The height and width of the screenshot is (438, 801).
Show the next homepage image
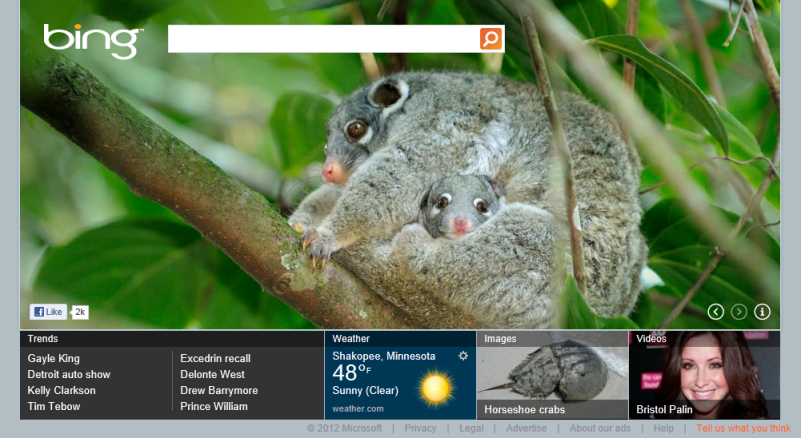pos(739,312)
